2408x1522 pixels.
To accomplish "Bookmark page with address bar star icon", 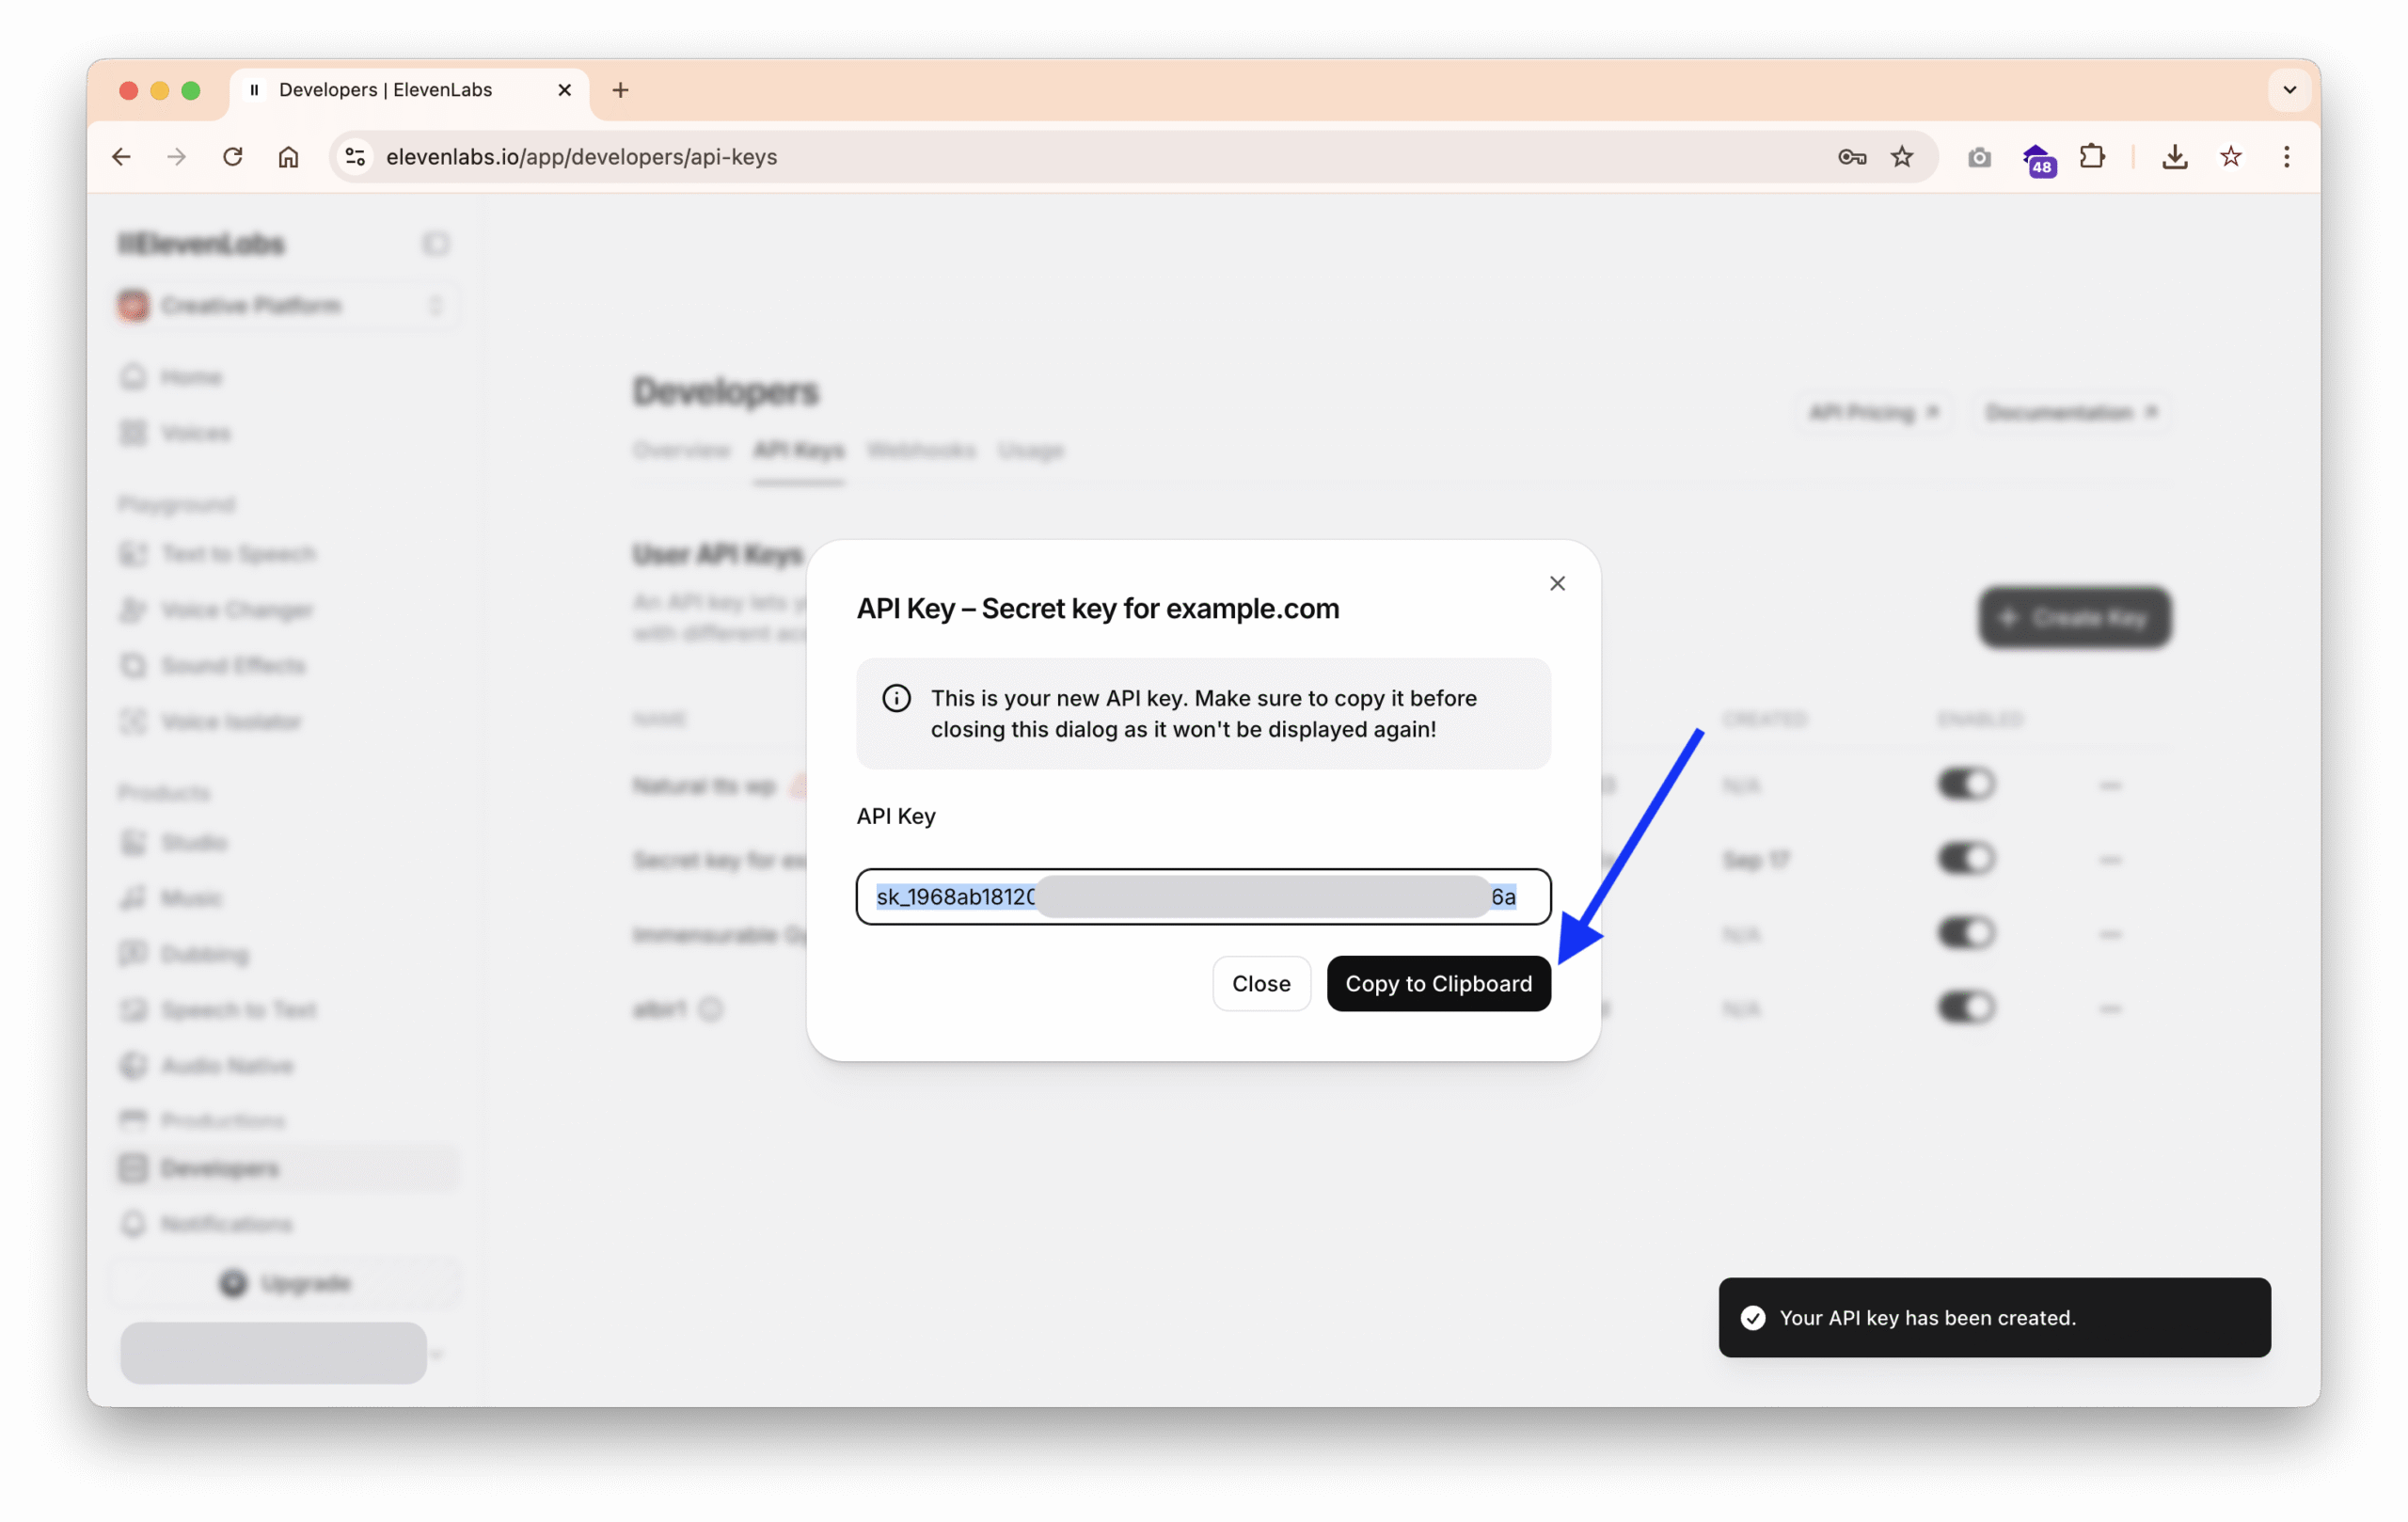I will click(1902, 157).
